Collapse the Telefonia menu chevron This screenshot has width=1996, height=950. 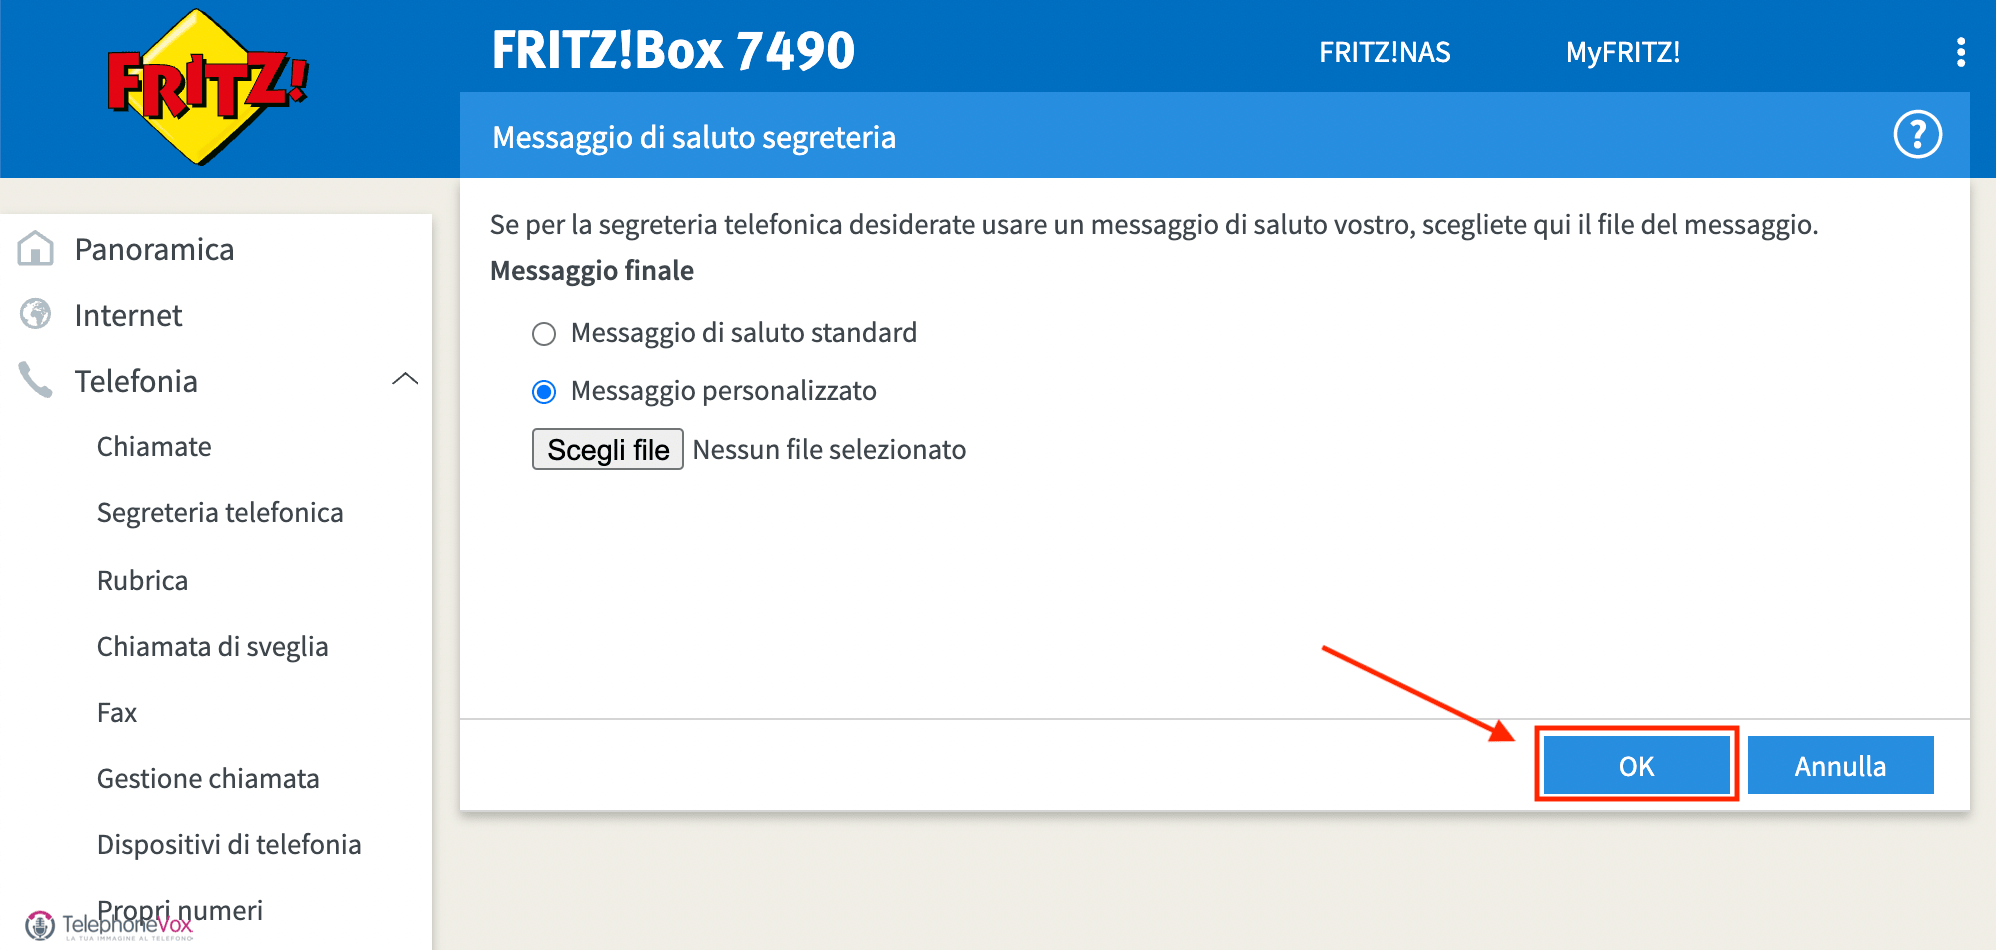coord(405,379)
